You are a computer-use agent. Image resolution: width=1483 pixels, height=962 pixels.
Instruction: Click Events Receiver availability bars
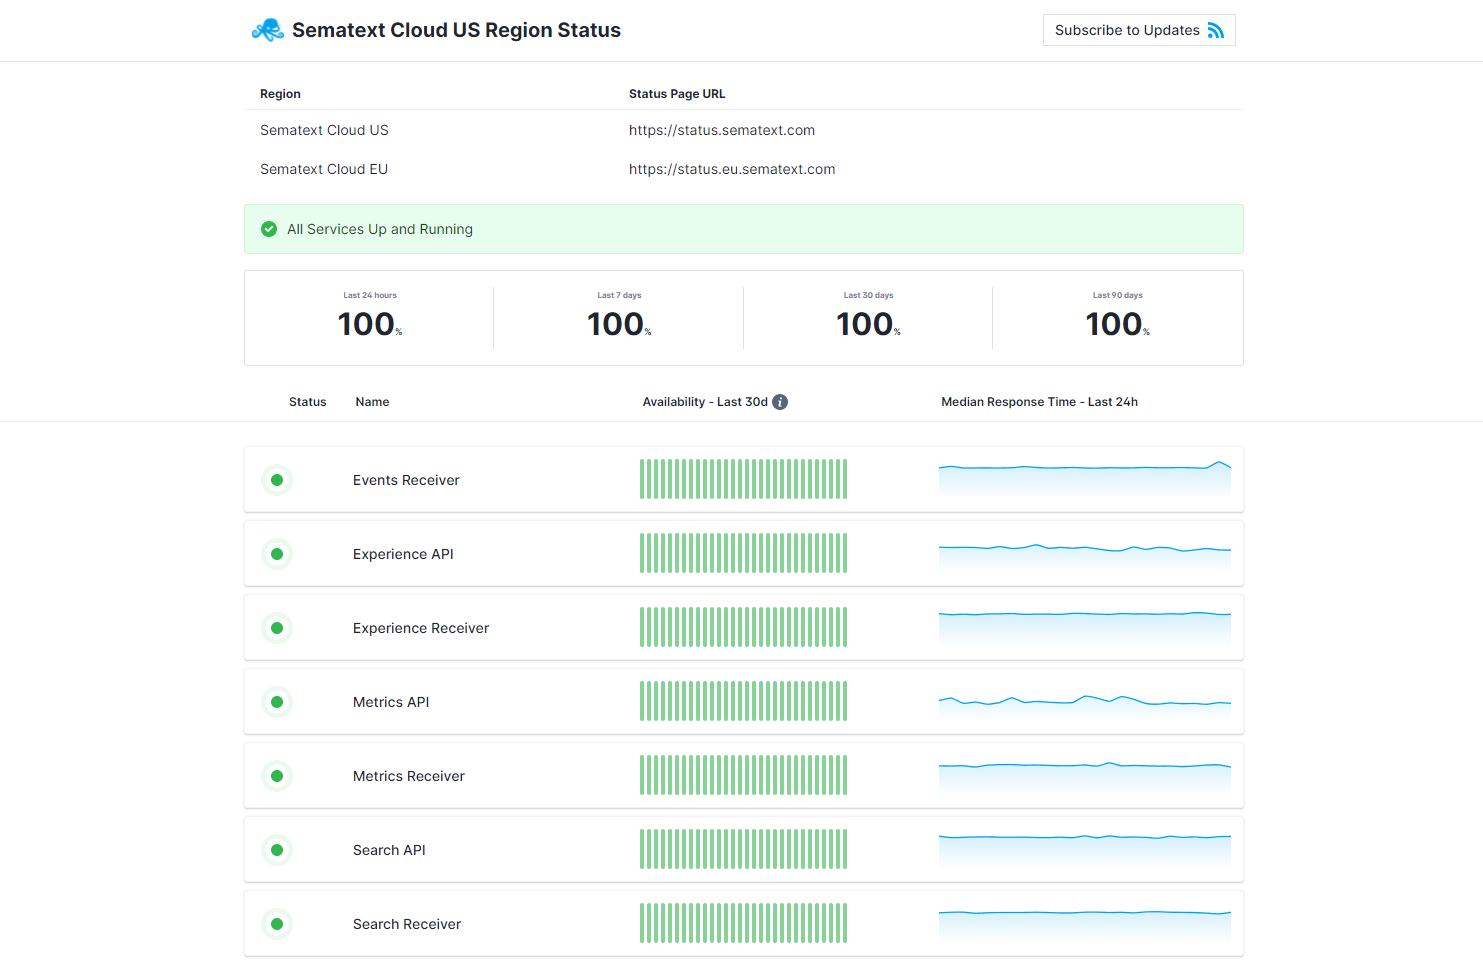[743, 479]
